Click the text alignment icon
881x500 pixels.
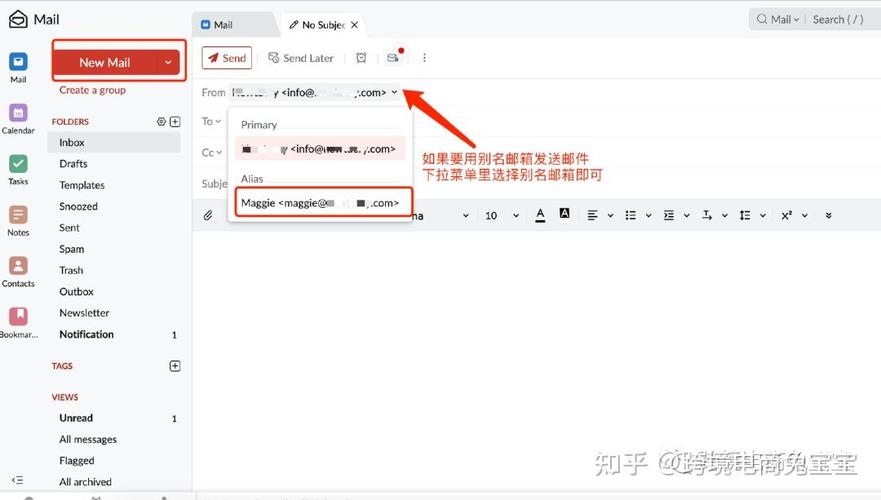tap(592, 215)
